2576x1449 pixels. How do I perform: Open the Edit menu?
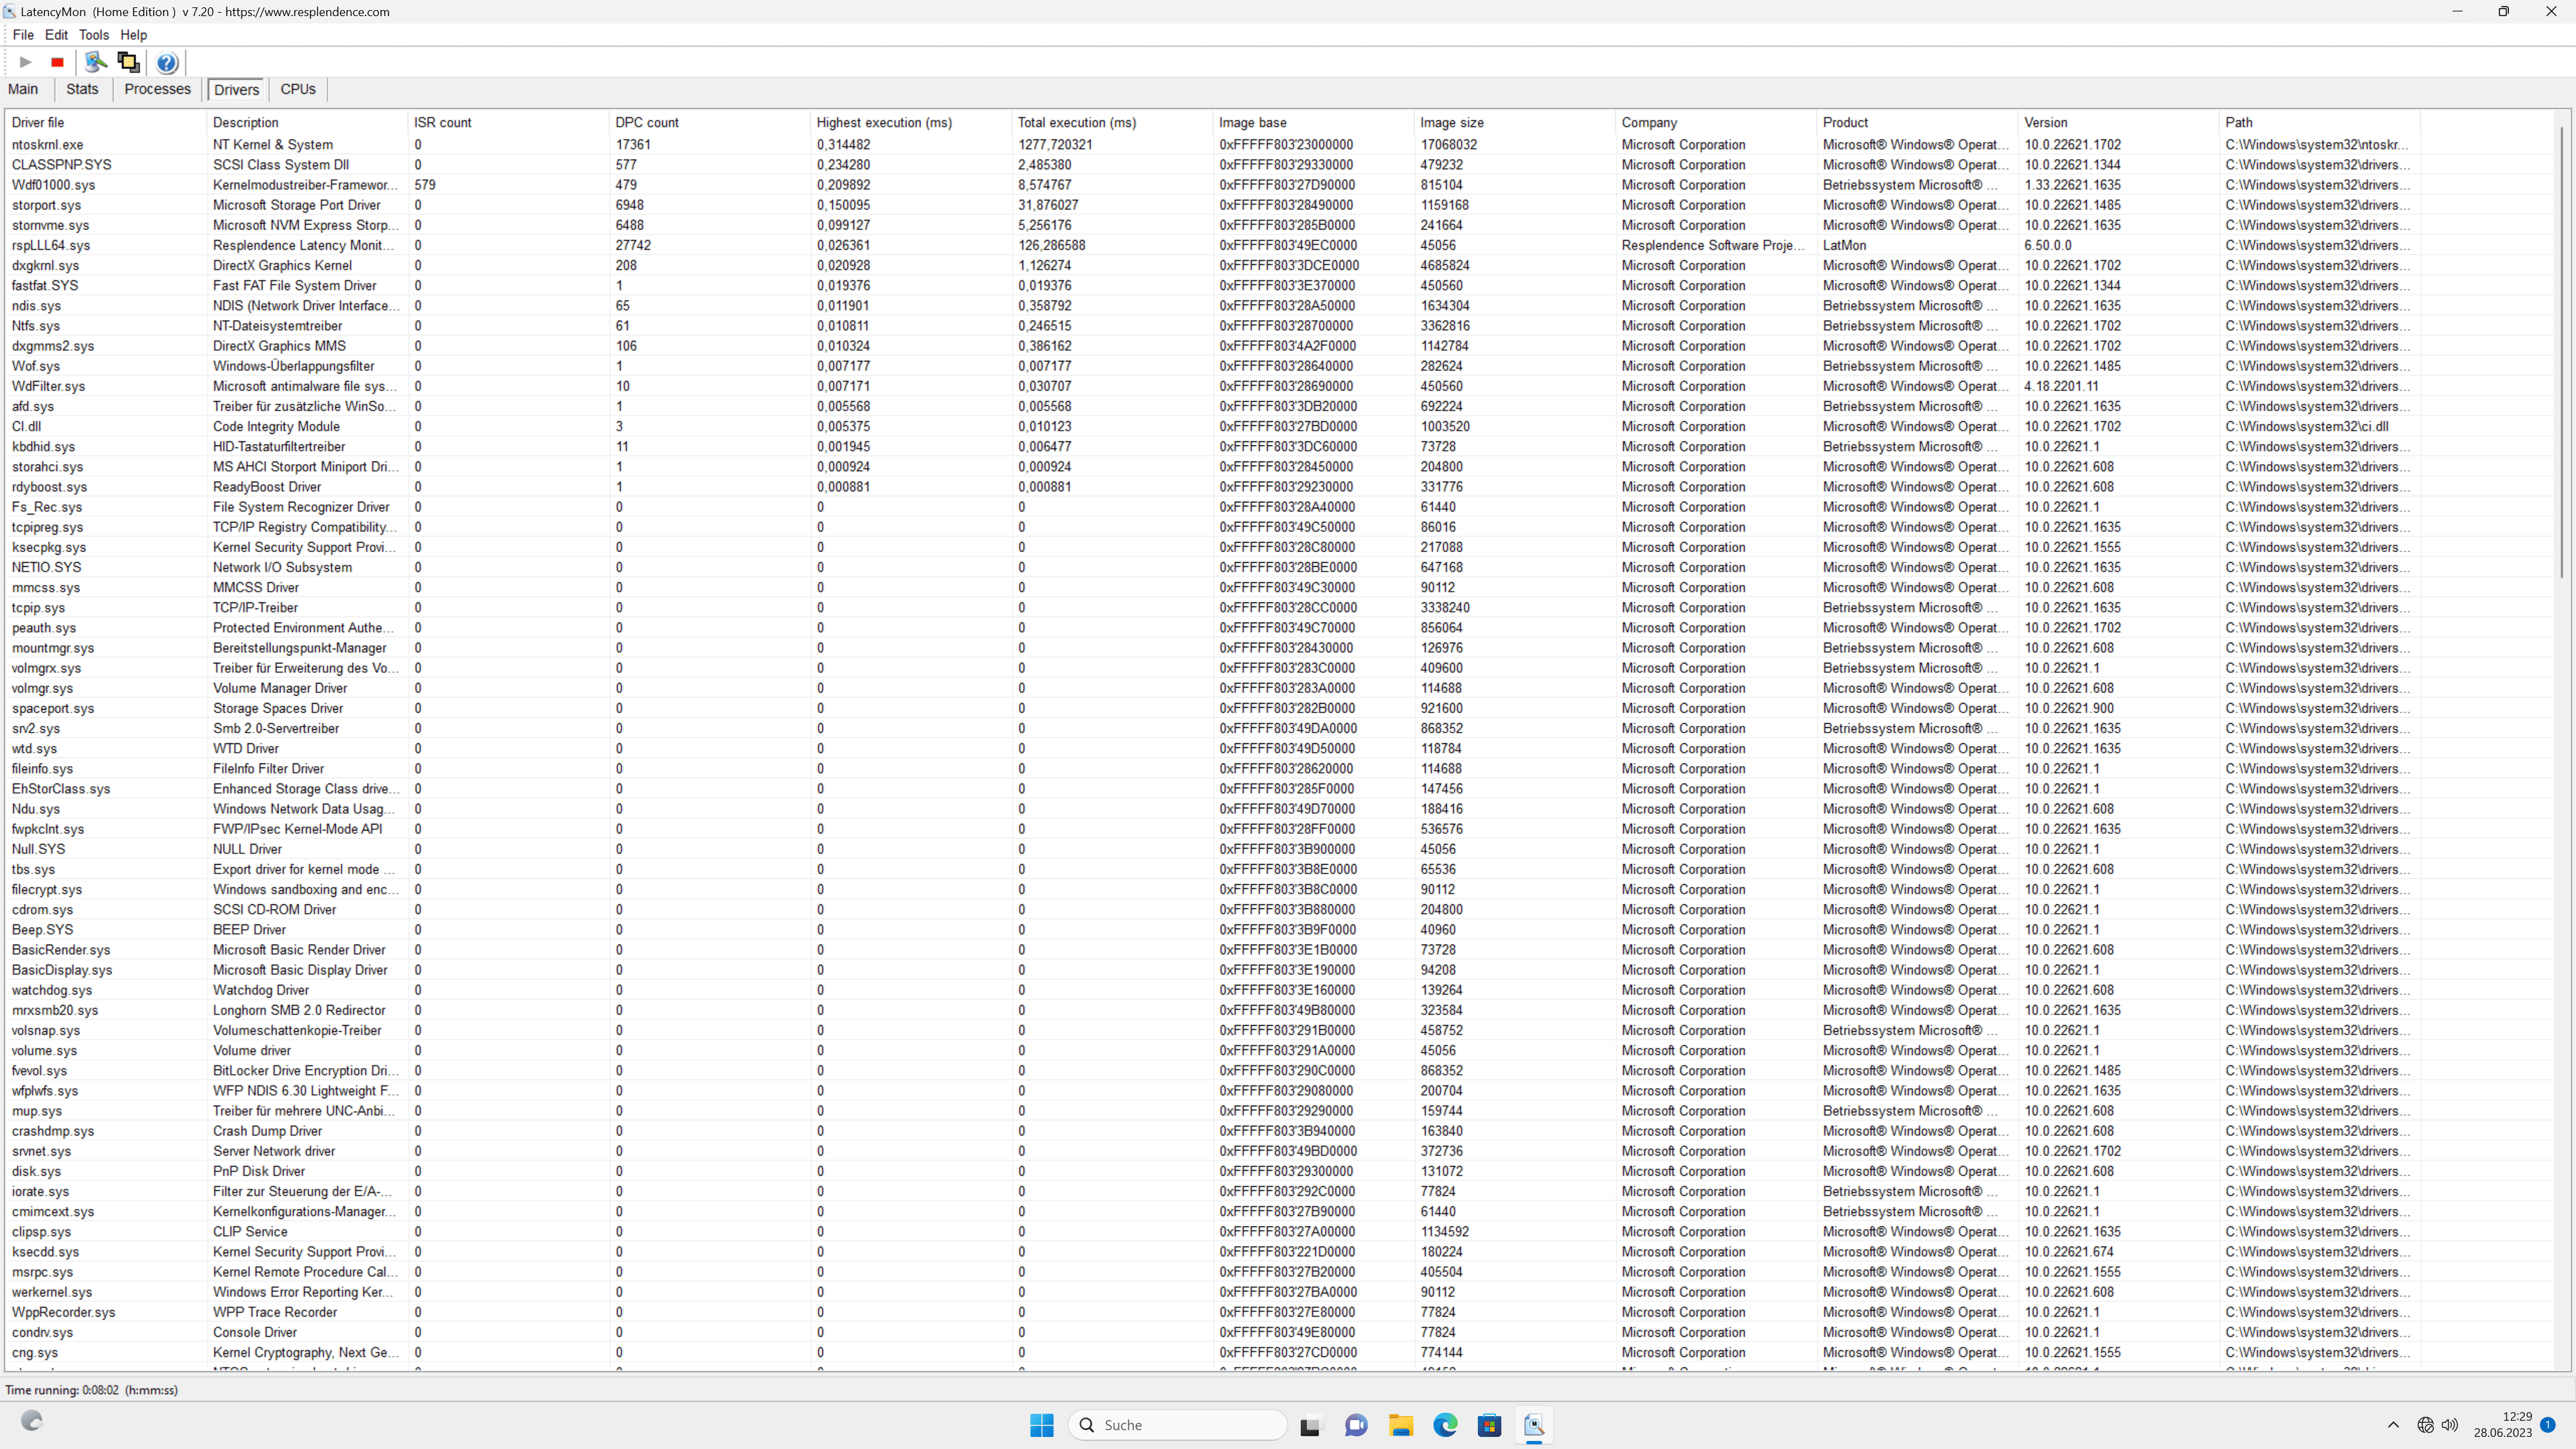click(56, 35)
